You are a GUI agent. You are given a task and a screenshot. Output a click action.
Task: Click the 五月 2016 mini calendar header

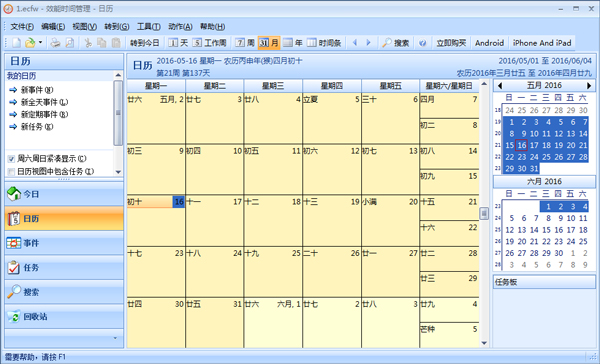pyautogui.click(x=544, y=85)
